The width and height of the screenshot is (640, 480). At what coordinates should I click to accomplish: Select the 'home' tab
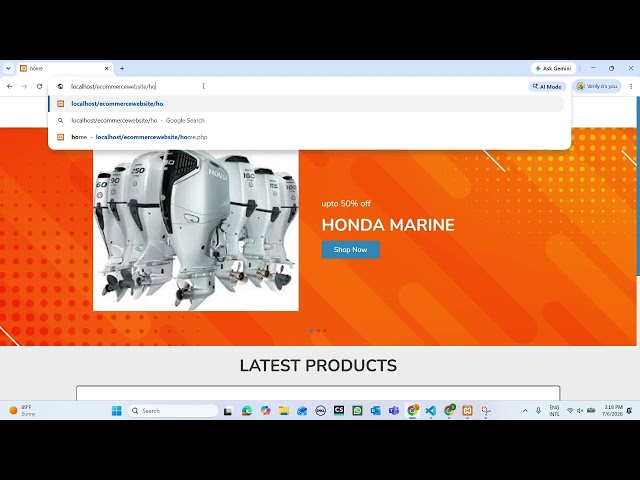(x=65, y=69)
